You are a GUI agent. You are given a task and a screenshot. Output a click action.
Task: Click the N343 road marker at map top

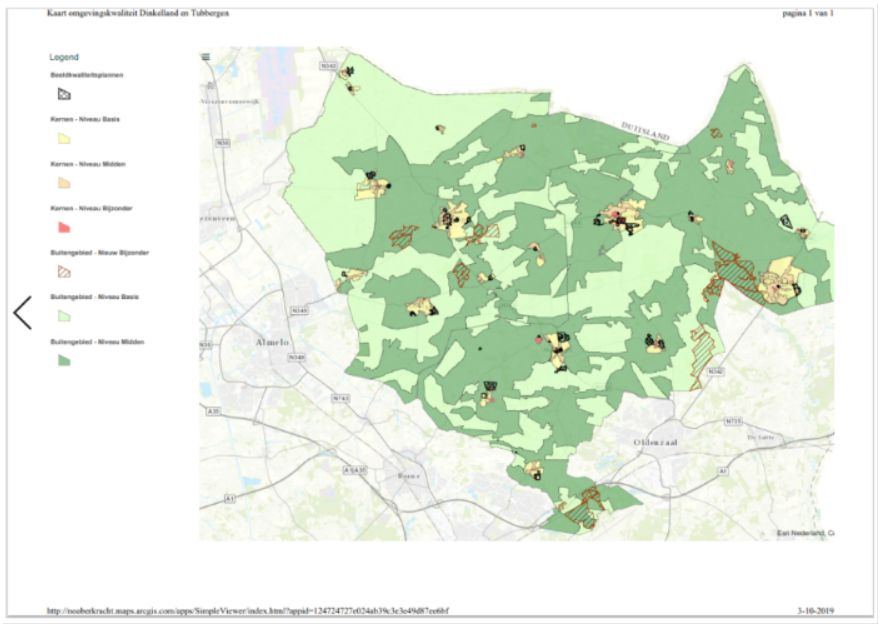[x=328, y=66]
